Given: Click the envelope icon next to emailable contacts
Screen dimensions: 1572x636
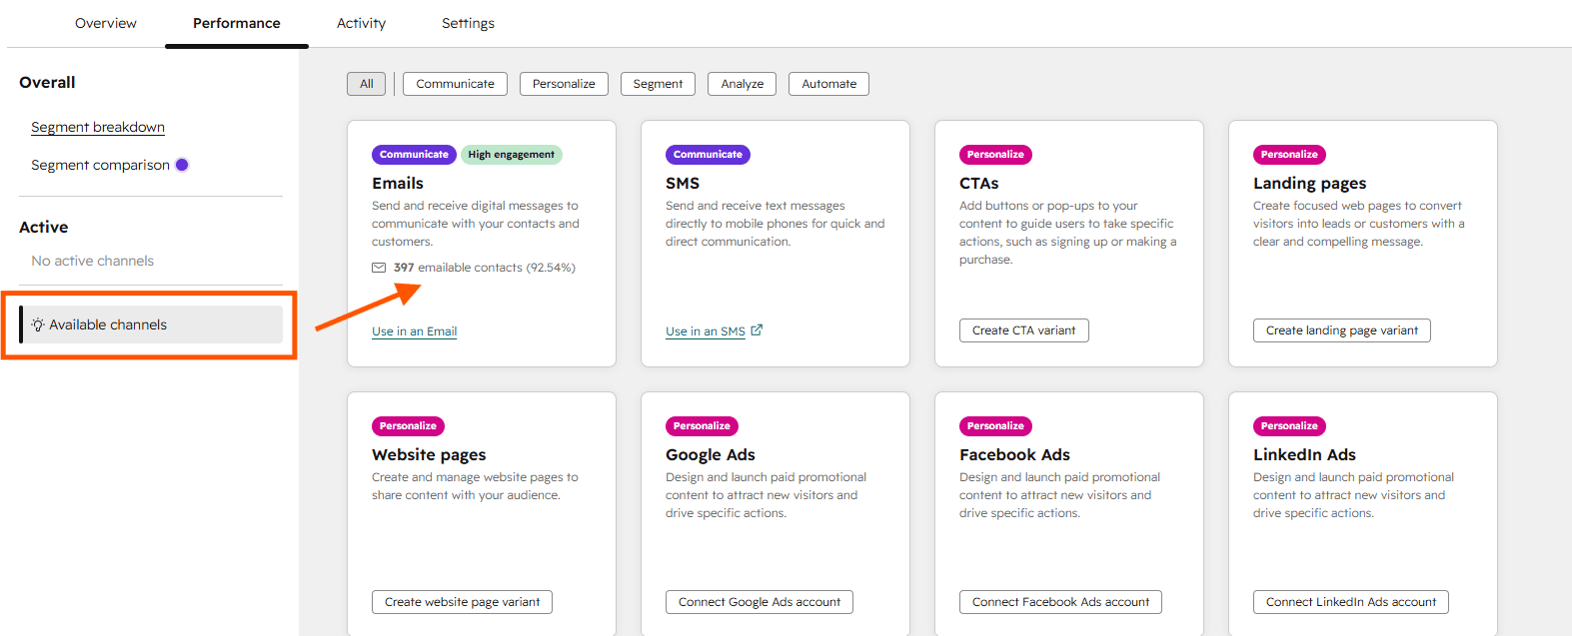Looking at the screenshot, I should (379, 268).
